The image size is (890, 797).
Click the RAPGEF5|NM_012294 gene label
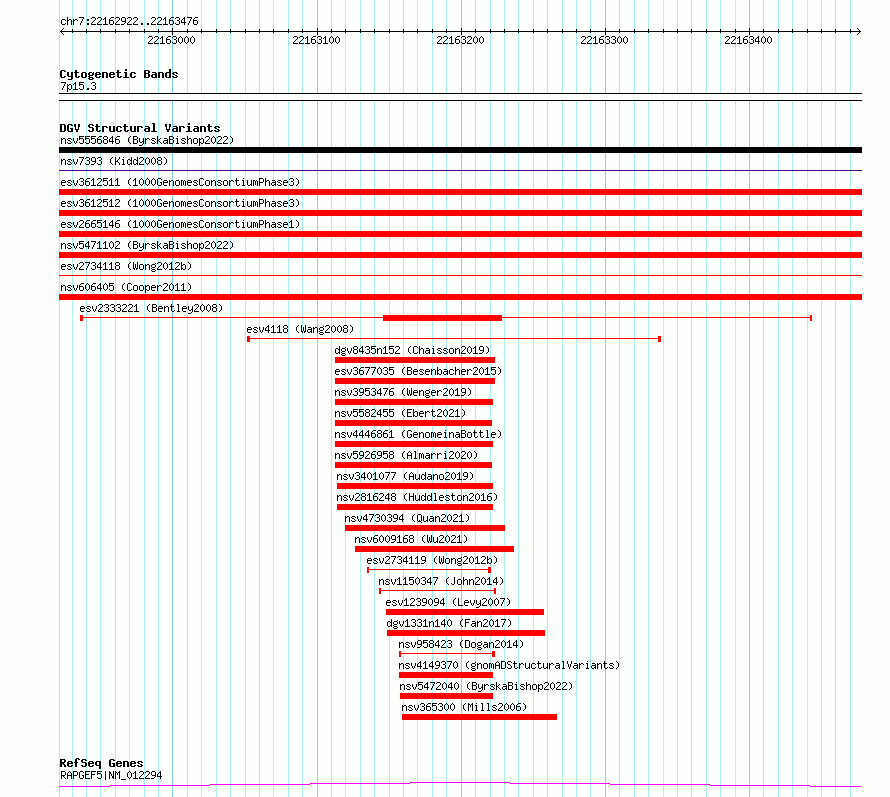click(x=111, y=775)
